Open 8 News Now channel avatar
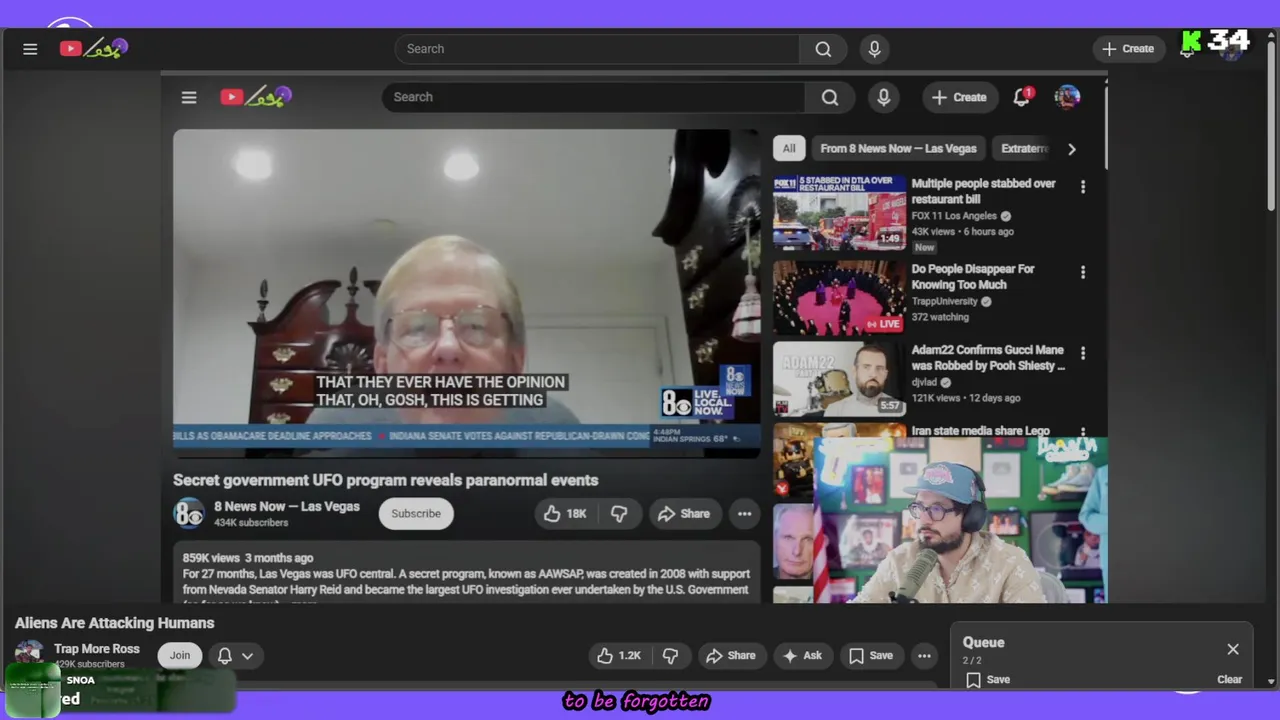Image resolution: width=1280 pixels, height=720 pixels. pyautogui.click(x=189, y=513)
